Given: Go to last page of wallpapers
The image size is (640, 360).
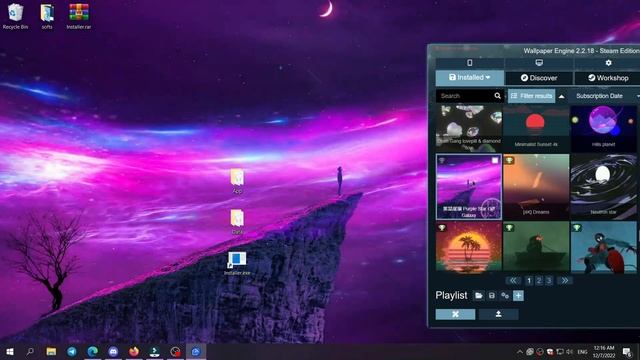Looking at the screenshot, I should [x=565, y=280].
